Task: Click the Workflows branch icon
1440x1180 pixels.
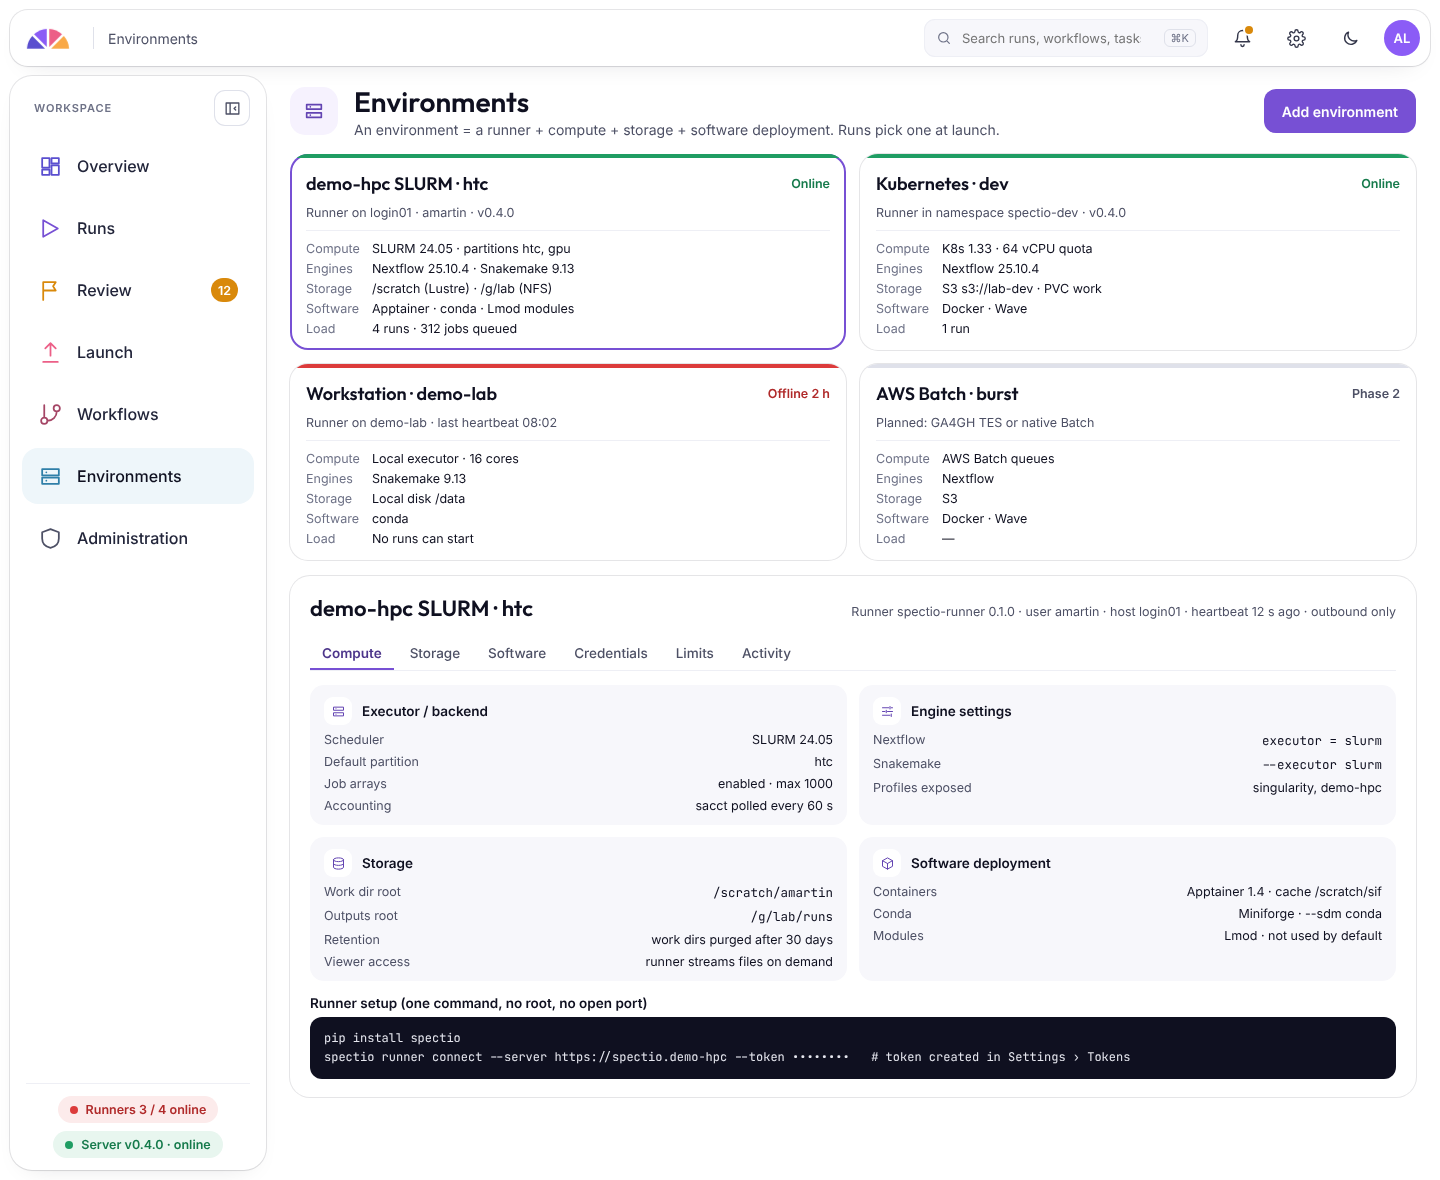Action: tap(50, 414)
